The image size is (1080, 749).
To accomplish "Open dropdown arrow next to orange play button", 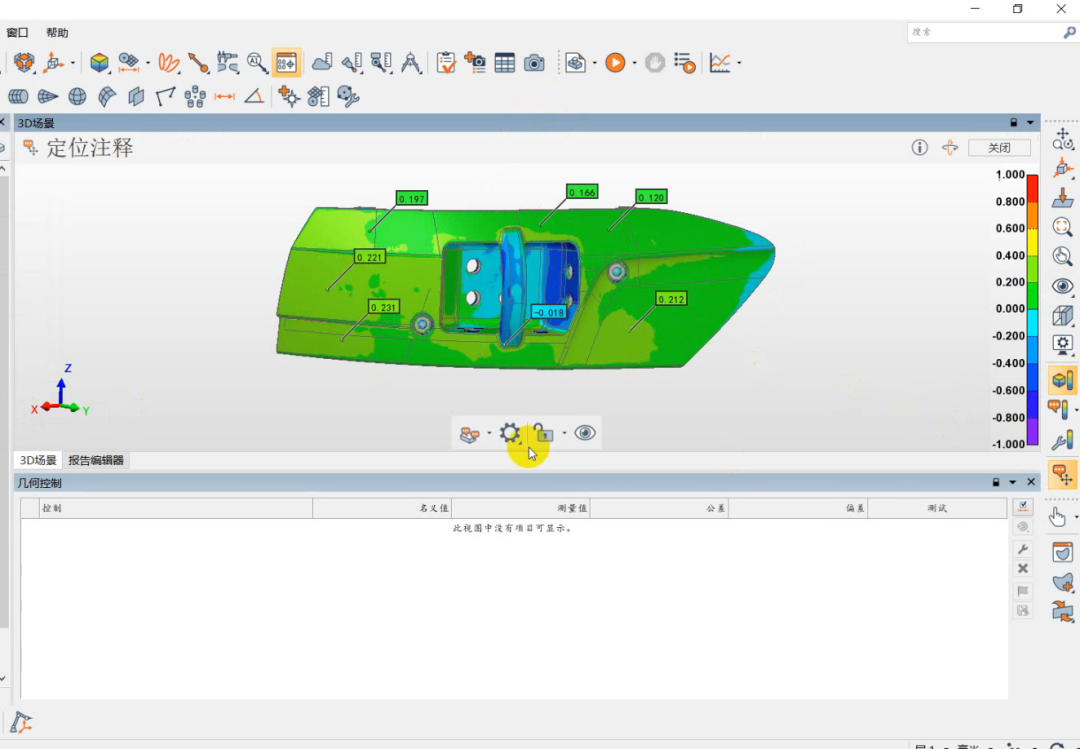I will coord(634,64).
